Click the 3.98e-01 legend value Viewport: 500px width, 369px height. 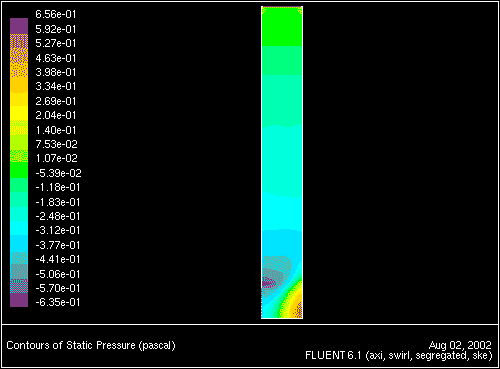(x=56, y=72)
